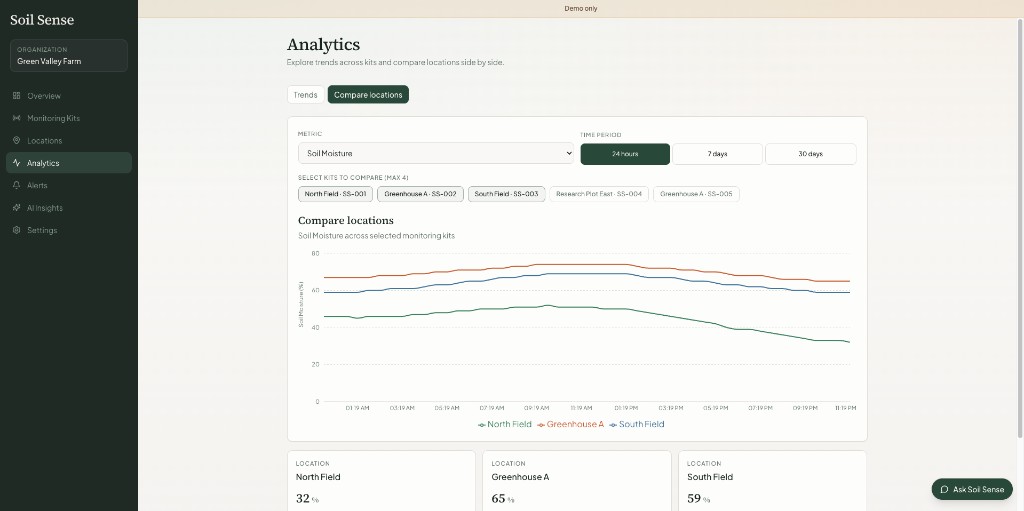Open the Green Valley Farm organization selector
Image resolution: width=1024 pixels, height=511 pixels.
pos(69,56)
